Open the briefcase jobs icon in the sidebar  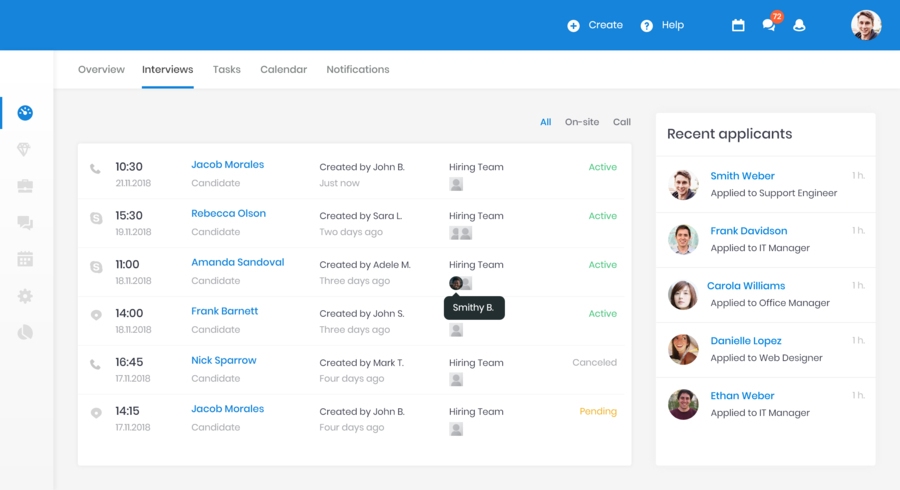[26, 186]
